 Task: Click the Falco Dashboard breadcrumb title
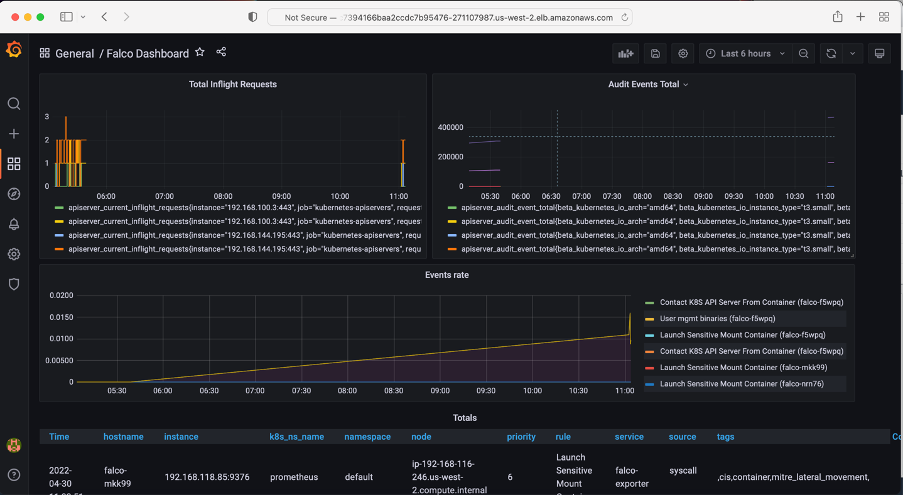point(148,54)
